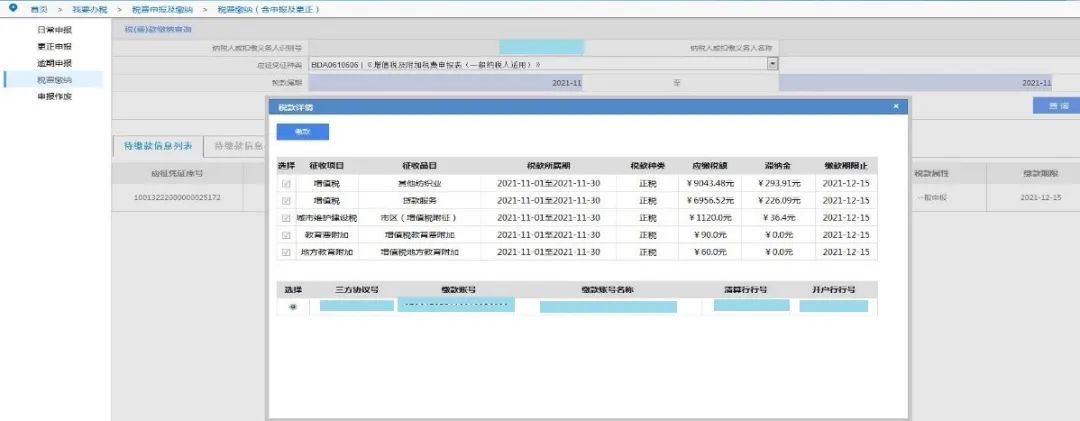Tick the checkbox for 增值税 其他纺织业 row
The height and width of the screenshot is (421, 1080).
coord(287,183)
